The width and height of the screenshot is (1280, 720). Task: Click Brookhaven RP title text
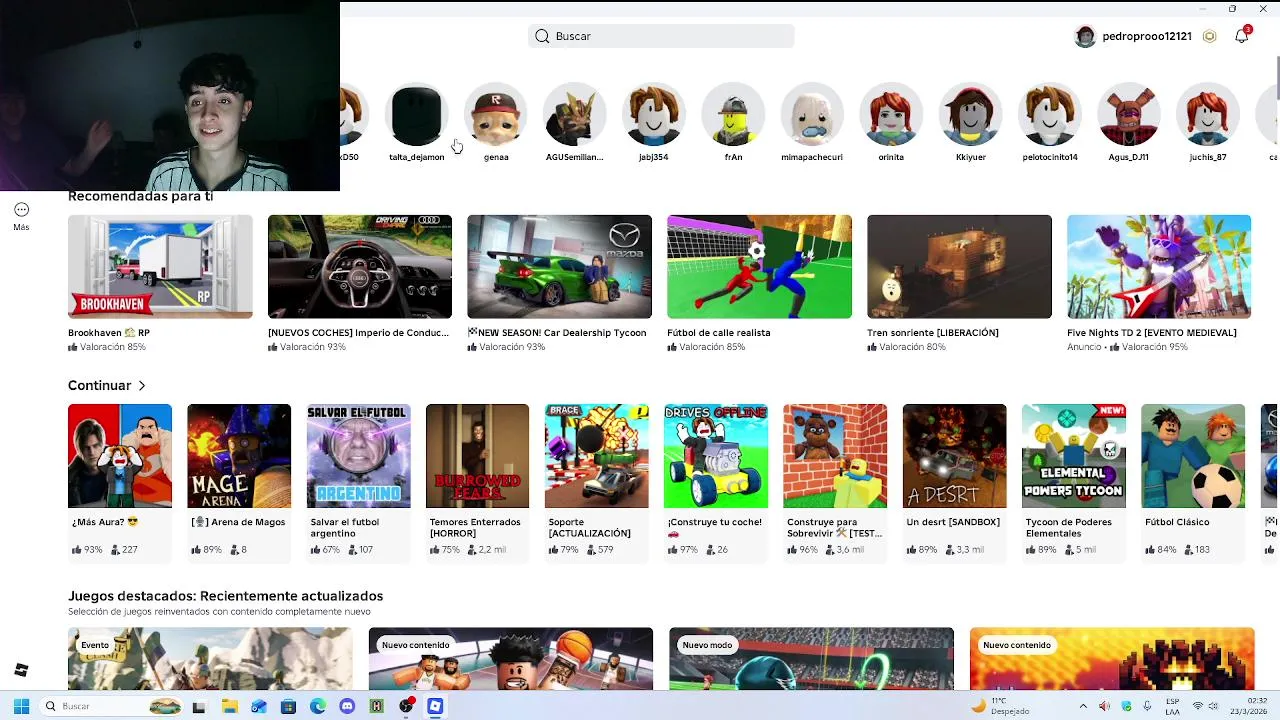tap(109, 333)
